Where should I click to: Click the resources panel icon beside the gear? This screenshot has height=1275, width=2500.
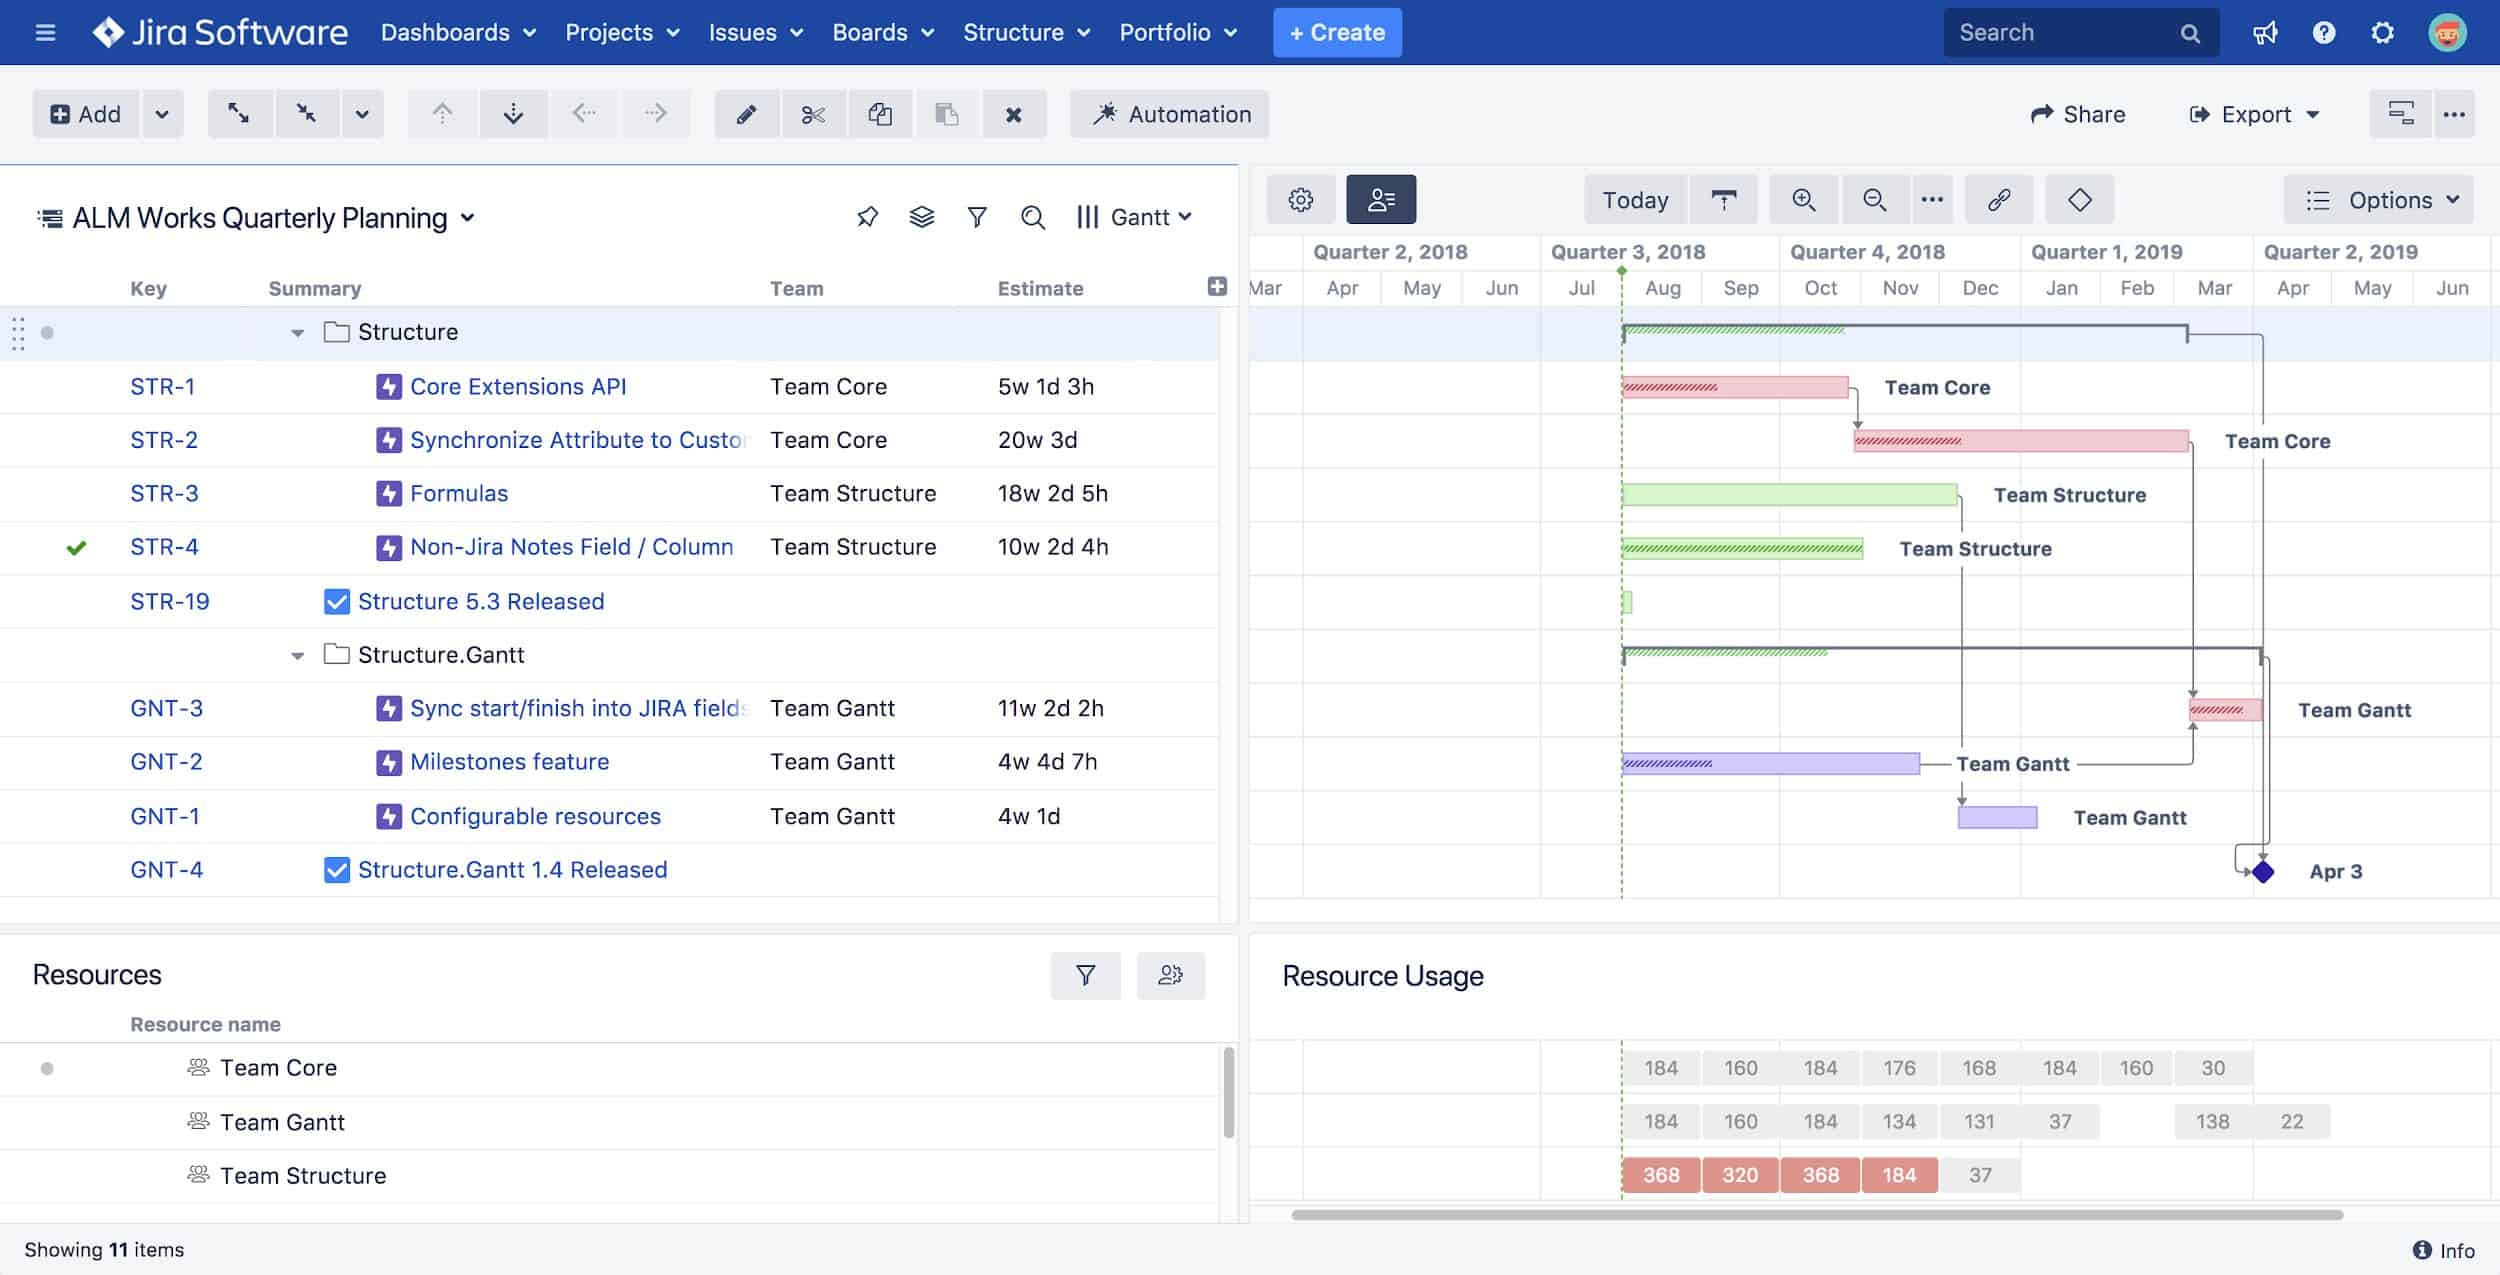[1381, 199]
